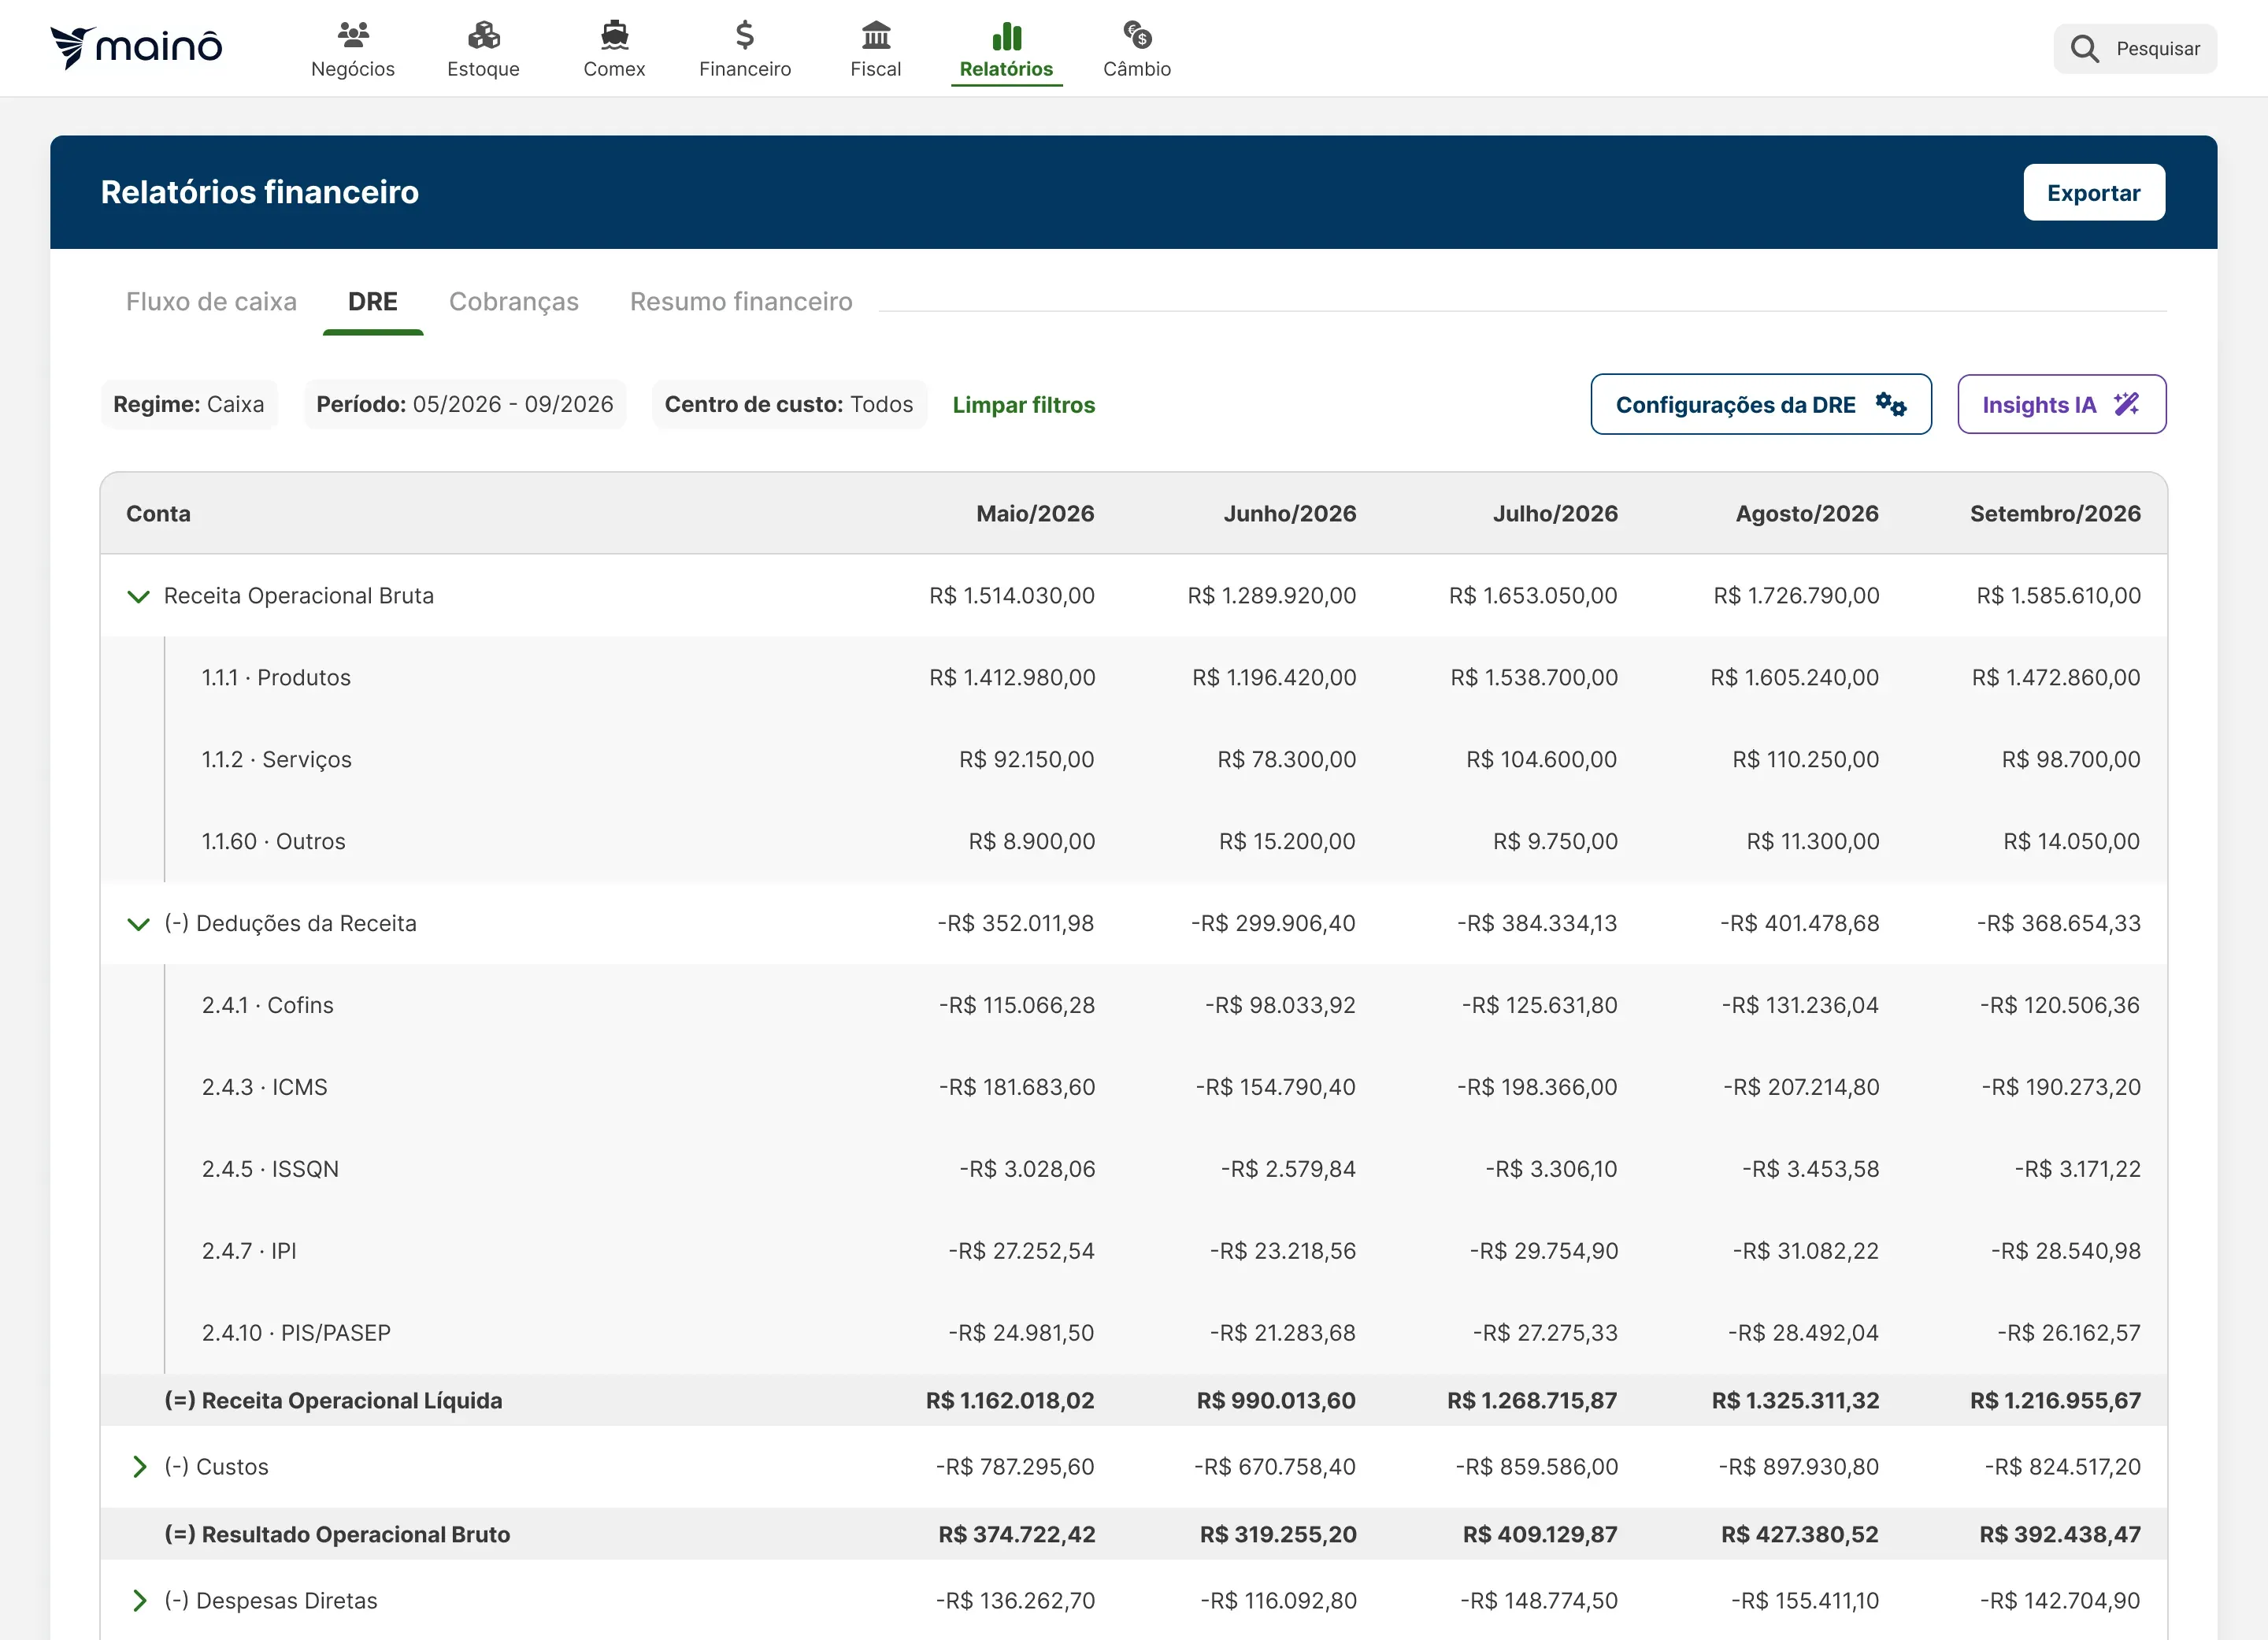This screenshot has height=1640, width=2268.
Task: Click Limpar filtros link
Action: coord(1024,405)
